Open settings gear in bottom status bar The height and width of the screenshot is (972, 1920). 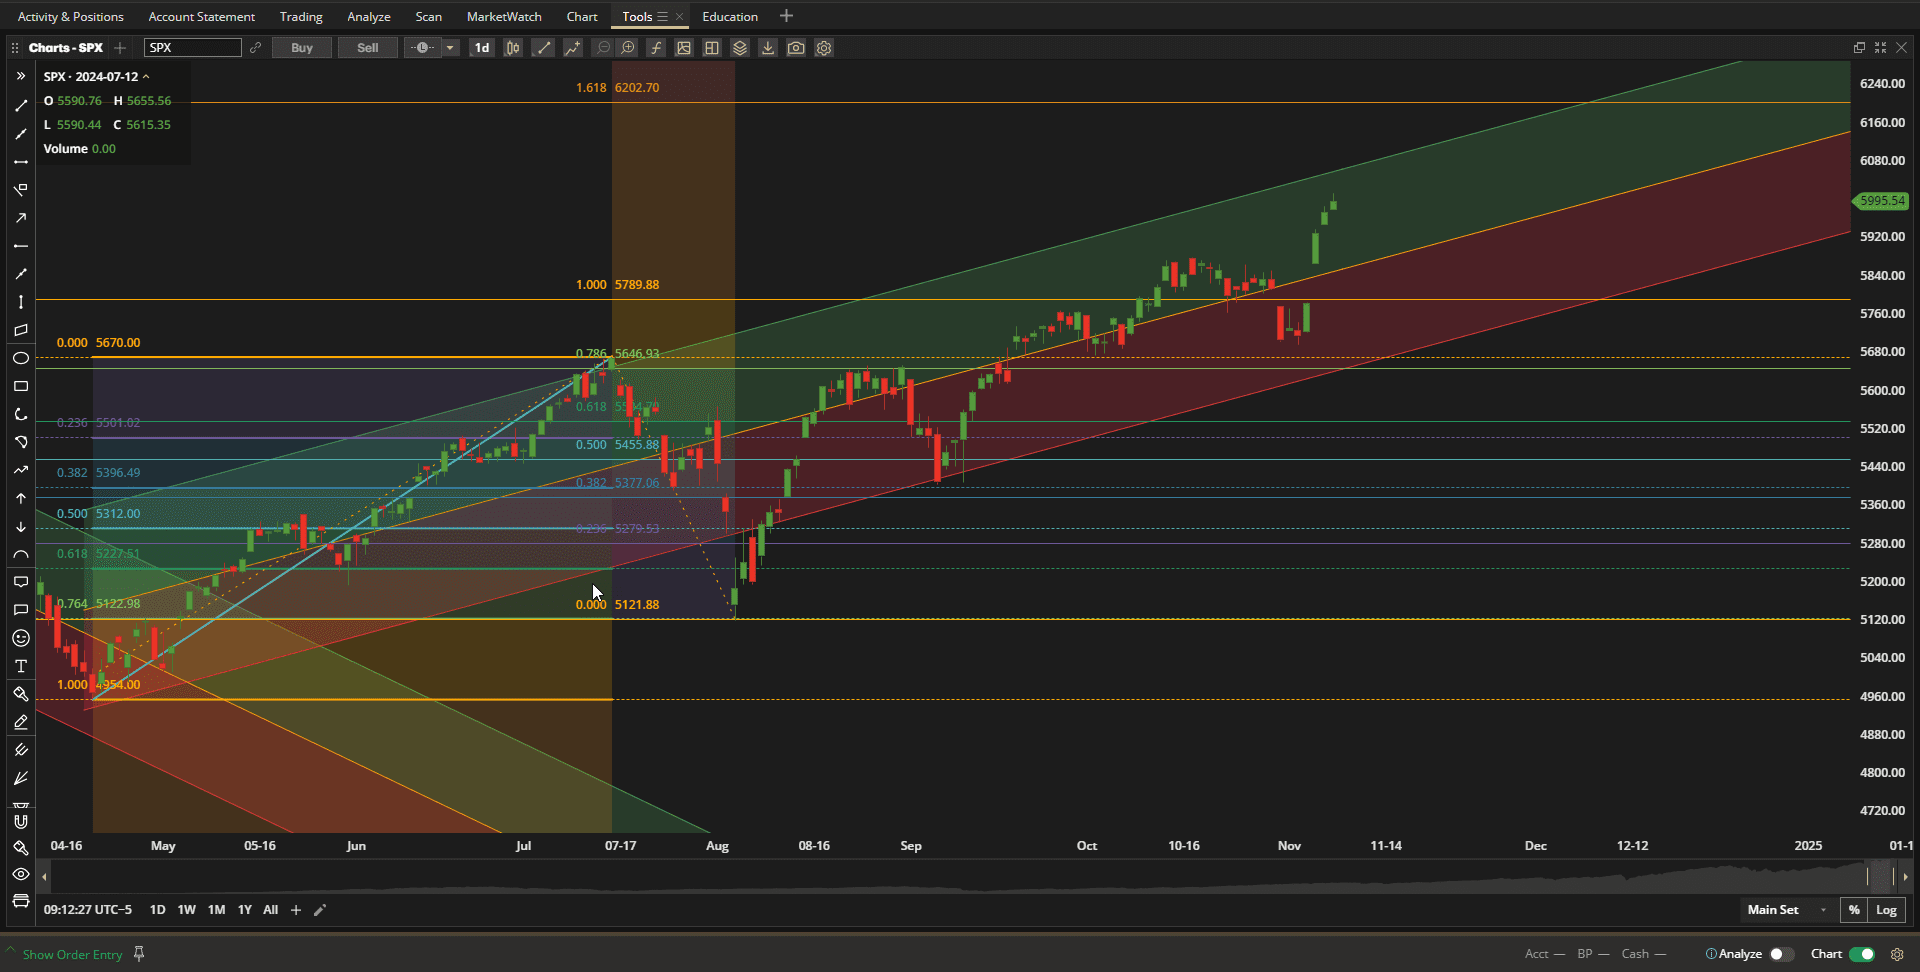[x=1897, y=954]
